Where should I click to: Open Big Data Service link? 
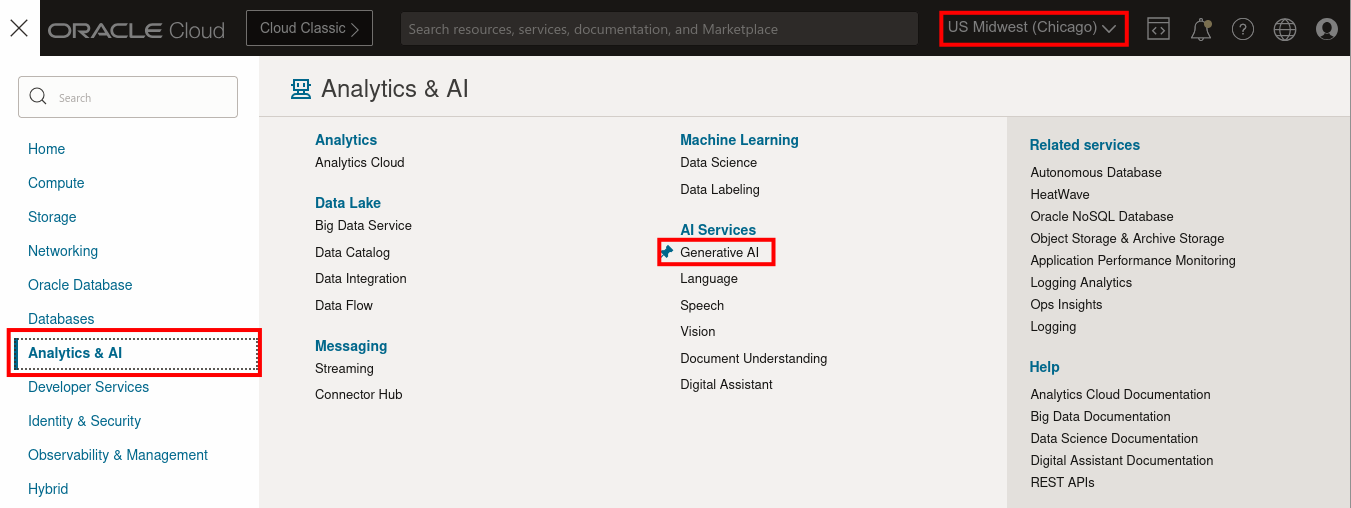coord(363,225)
